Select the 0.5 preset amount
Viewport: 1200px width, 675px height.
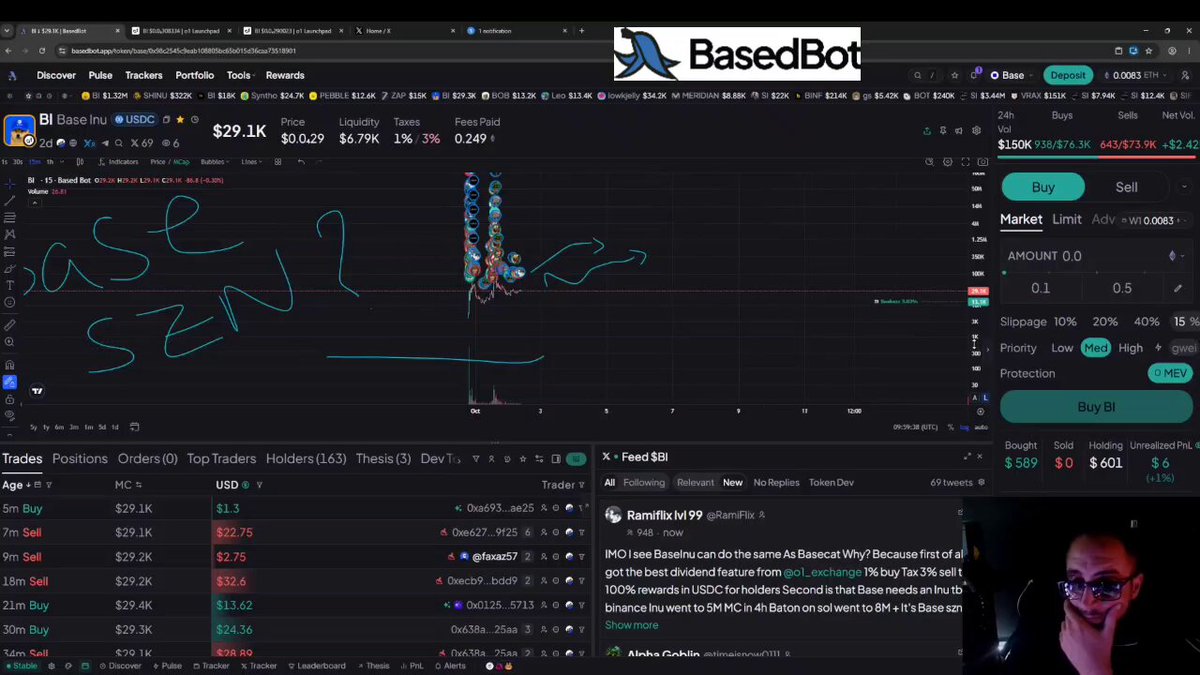pyautogui.click(x=1122, y=288)
